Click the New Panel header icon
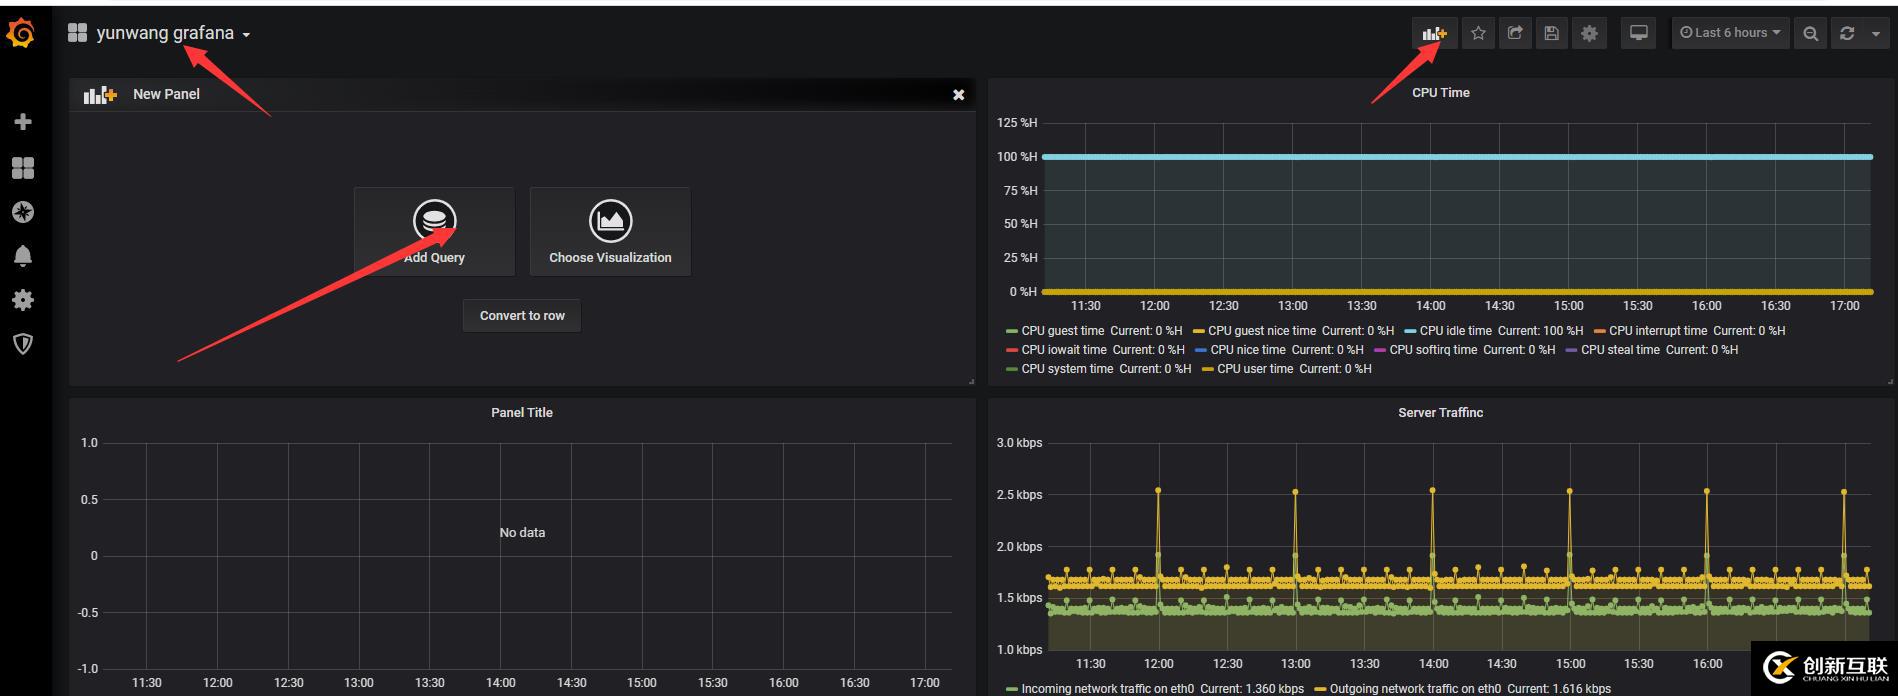This screenshot has height=696, width=1898. [100, 94]
